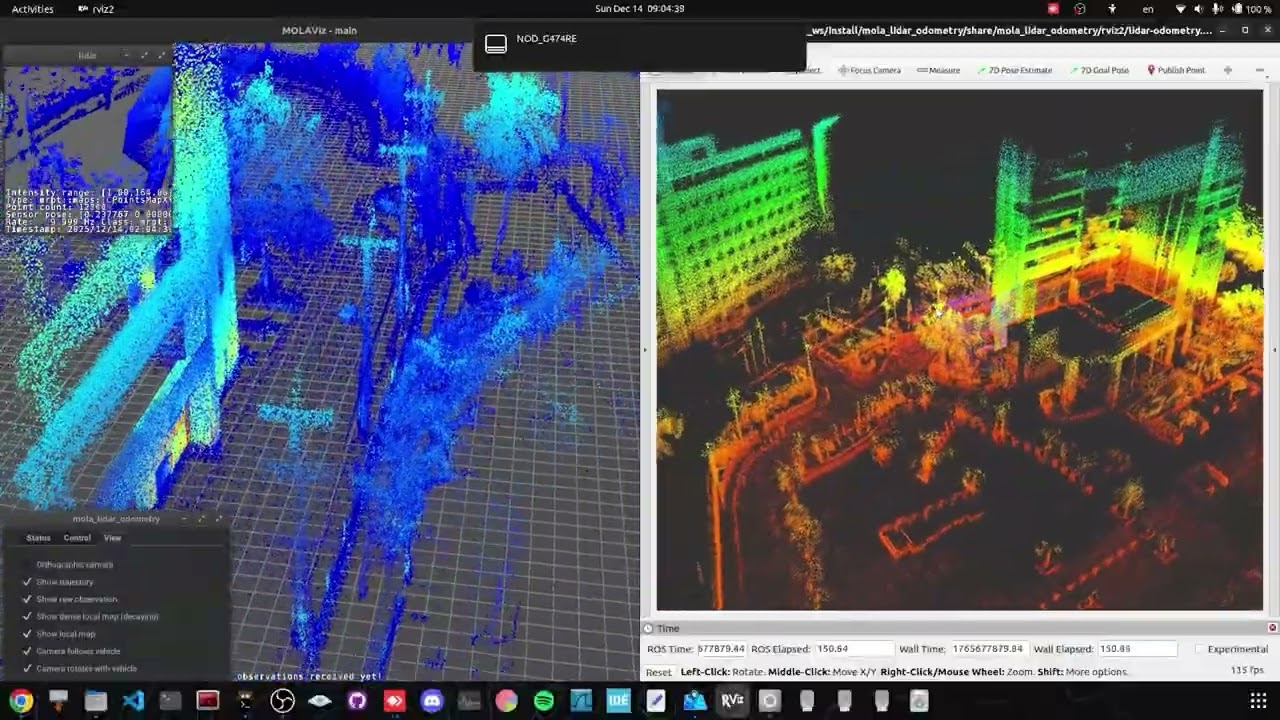
Task: Click the RViz right panel splitter handle
Action: point(1274,350)
